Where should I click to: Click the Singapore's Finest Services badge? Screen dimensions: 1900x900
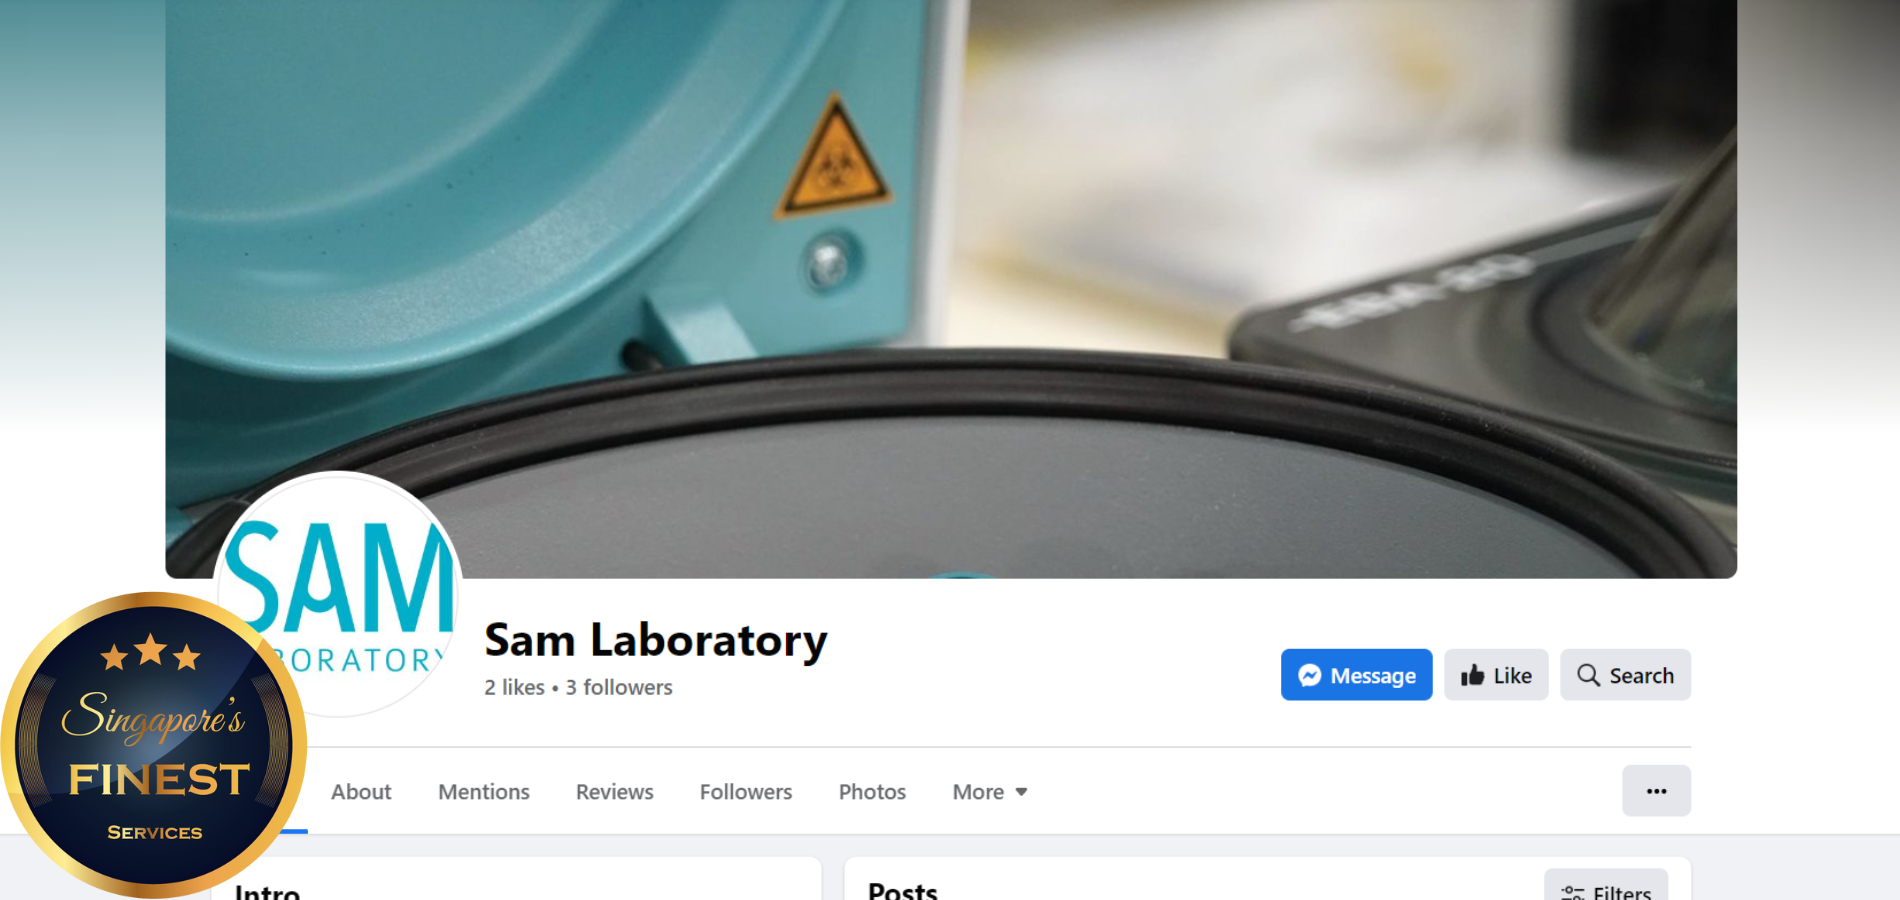pyautogui.click(x=153, y=745)
